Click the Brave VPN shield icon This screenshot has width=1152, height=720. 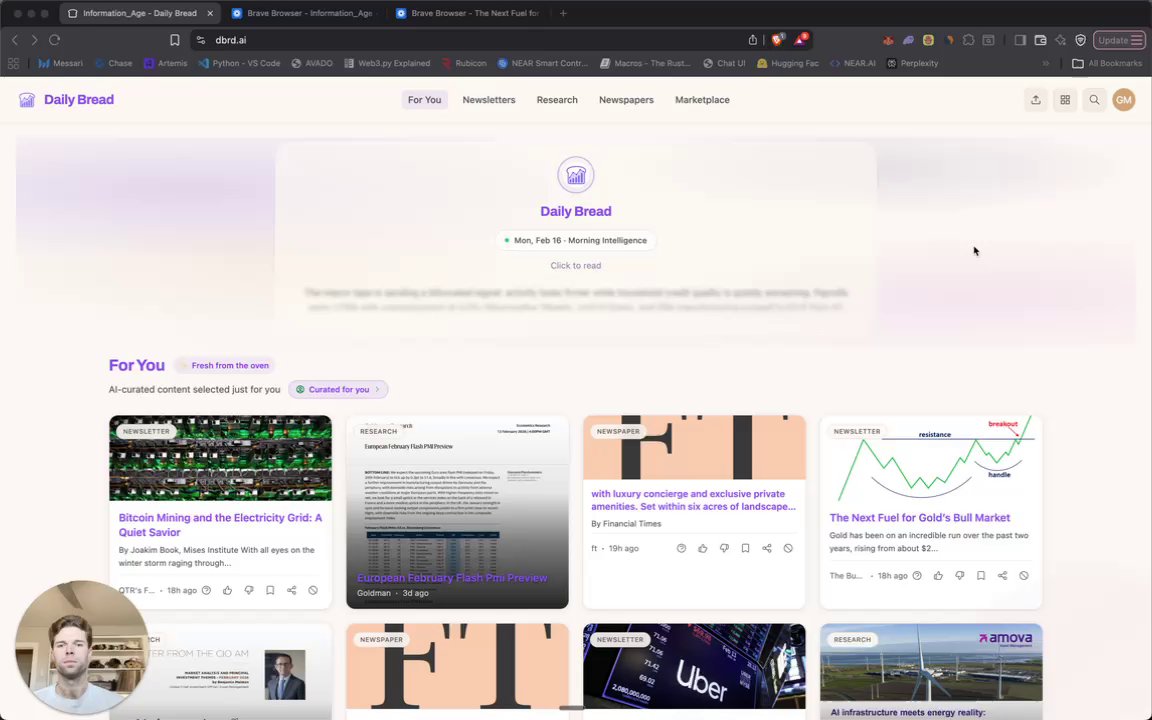coord(1081,40)
